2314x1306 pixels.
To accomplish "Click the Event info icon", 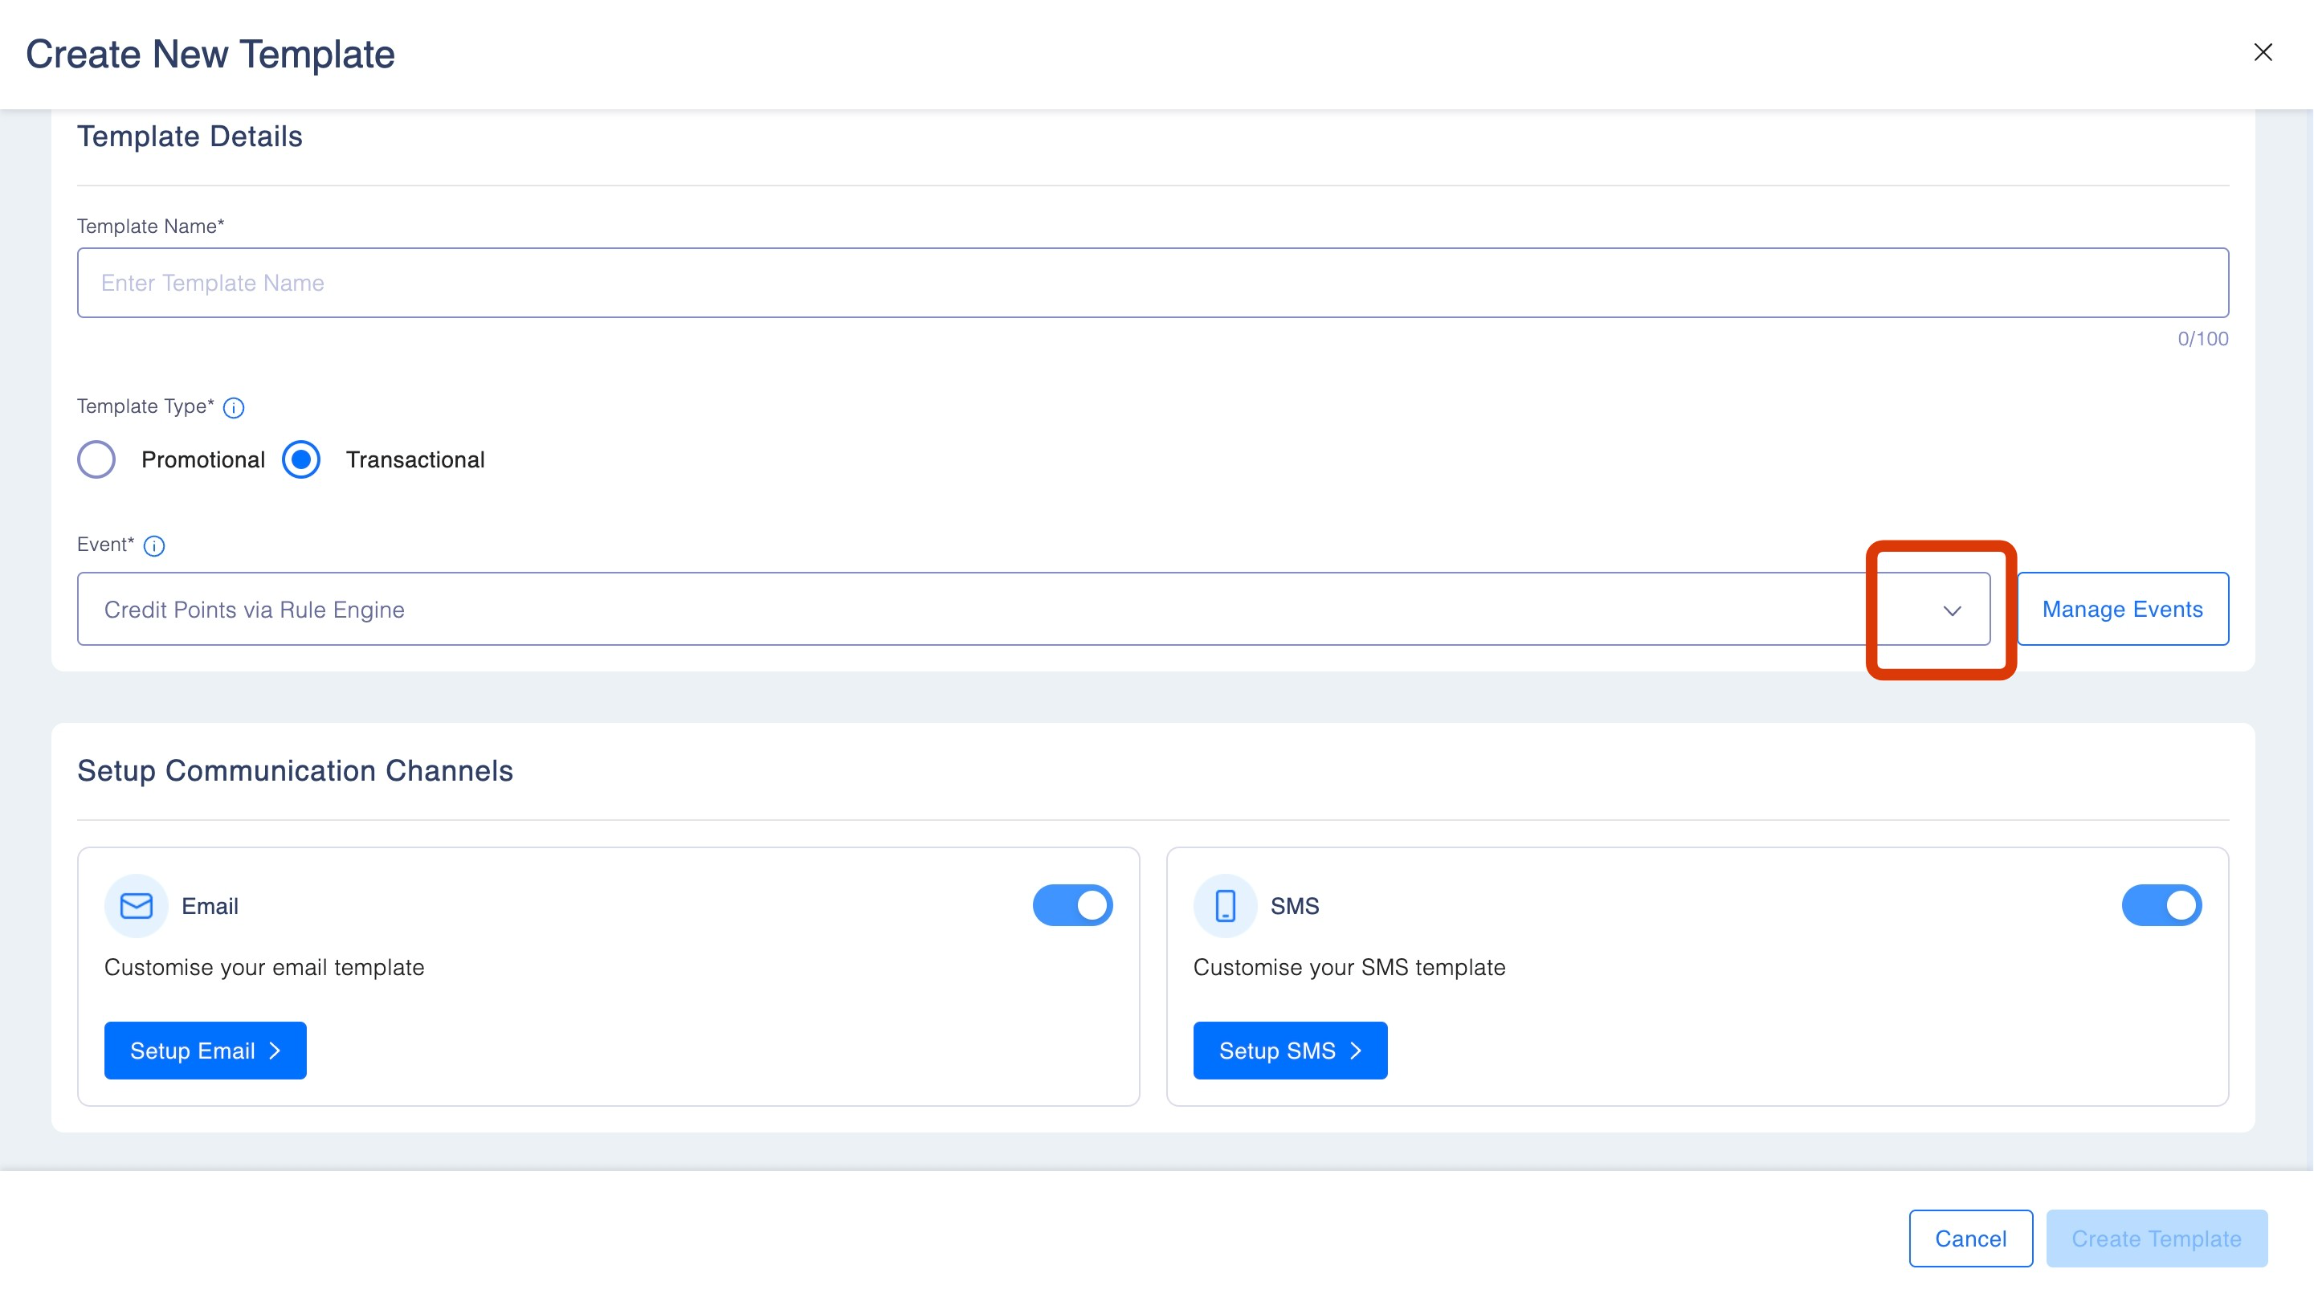I will [x=154, y=546].
